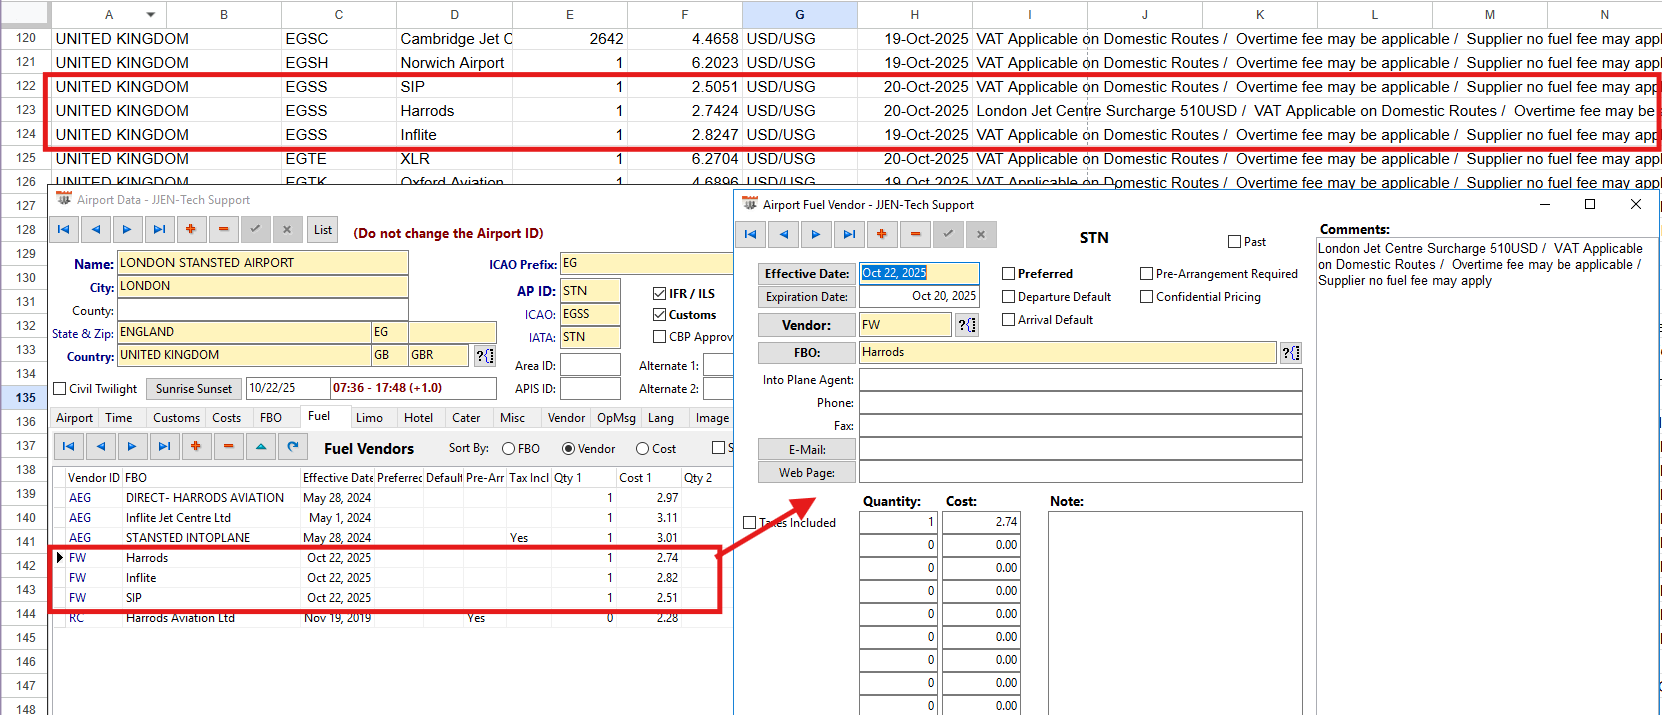
Task: Click previous record arrow in Airport Data toolbar
Action: pyautogui.click(x=96, y=230)
